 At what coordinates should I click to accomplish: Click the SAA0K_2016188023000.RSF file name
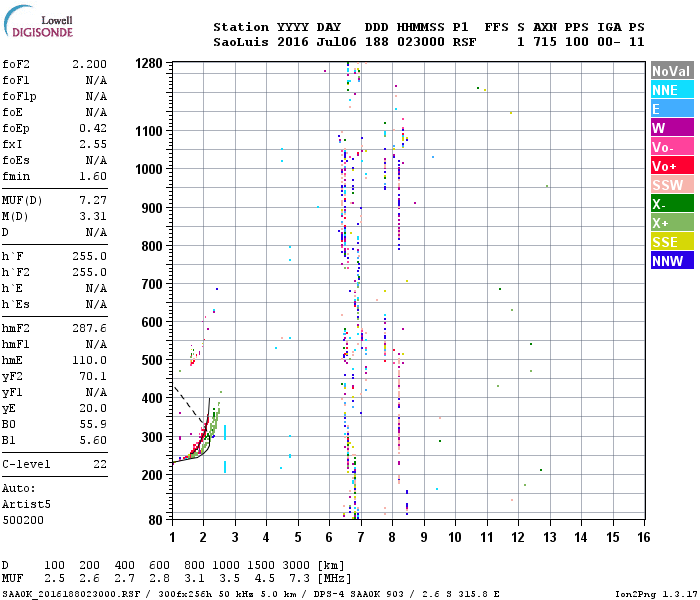[71, 594]
